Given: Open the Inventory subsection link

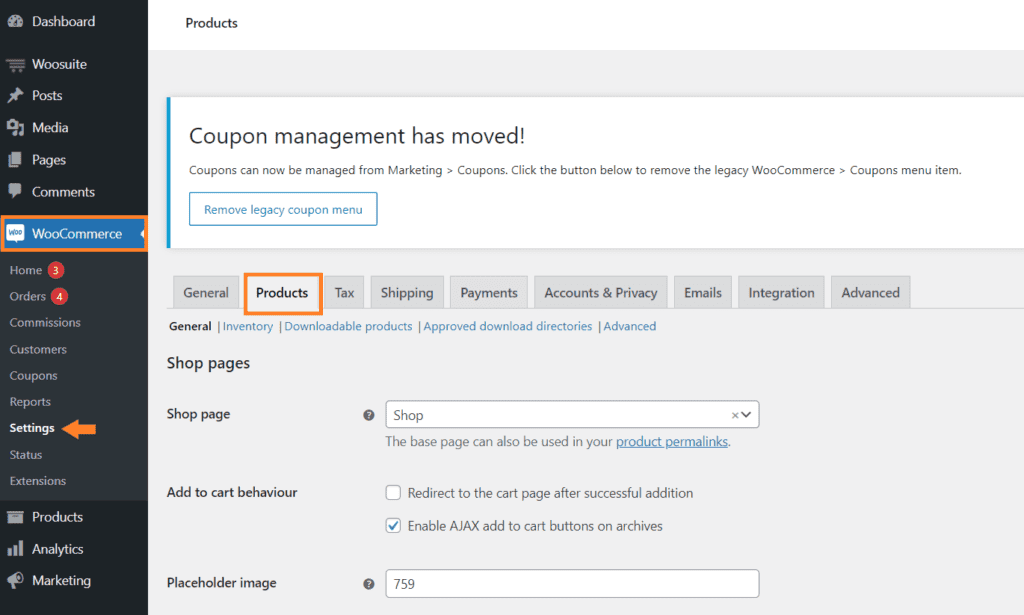Looking at the screenshot, I should 248,326.
